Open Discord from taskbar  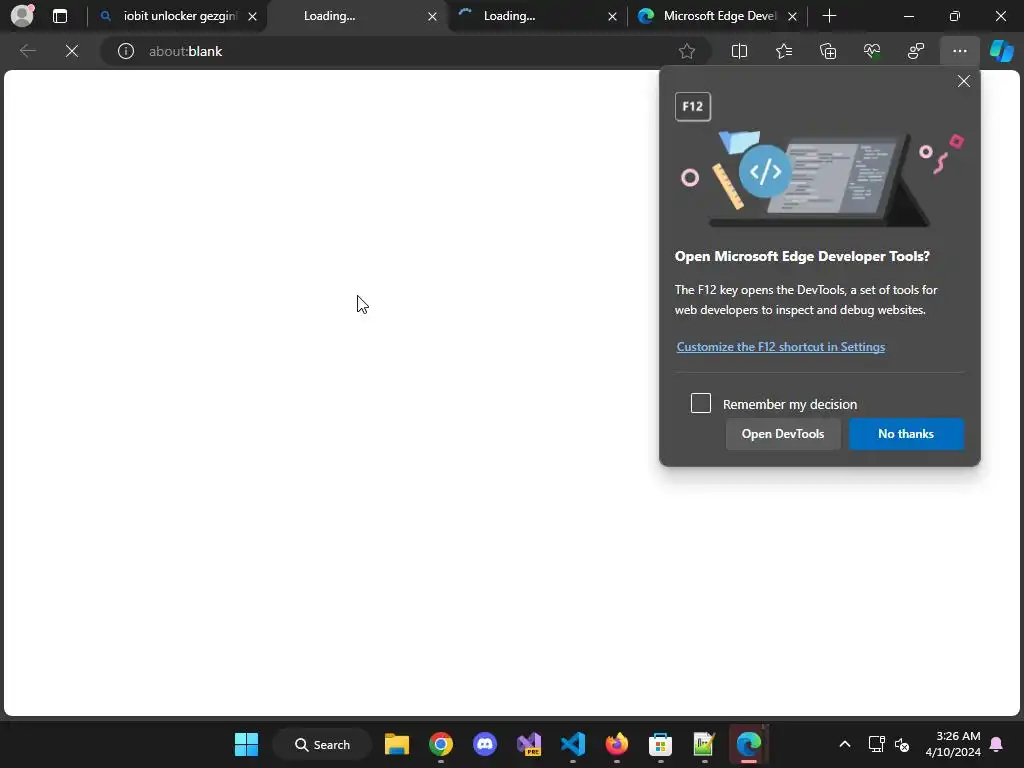click(x=485, y=744)
